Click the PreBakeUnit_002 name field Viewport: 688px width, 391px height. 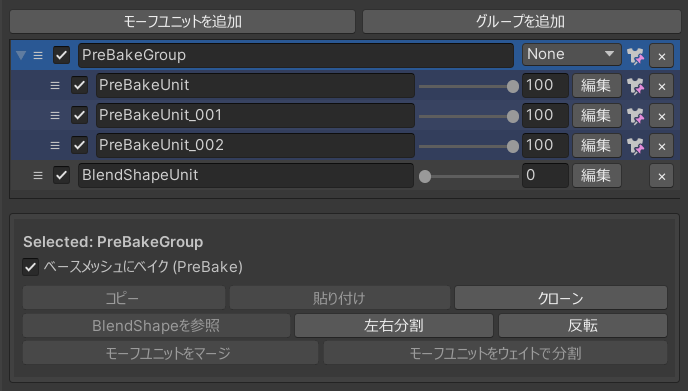[x=255, y=145]
